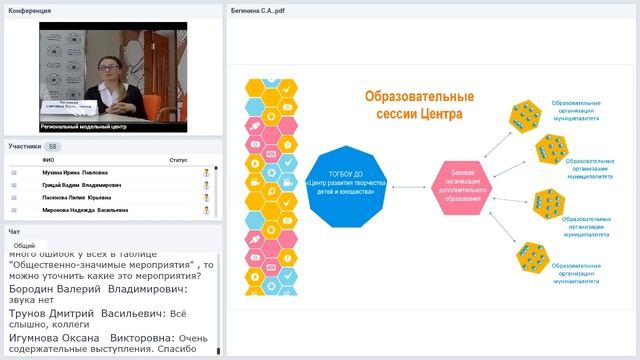Click status icon for Миронова Надежда Васильевна

(207, 211)
